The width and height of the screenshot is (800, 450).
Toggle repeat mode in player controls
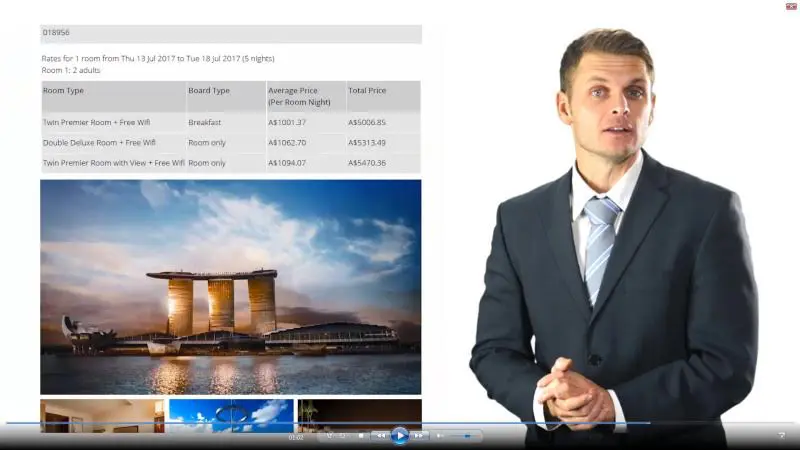click(343, 436)
